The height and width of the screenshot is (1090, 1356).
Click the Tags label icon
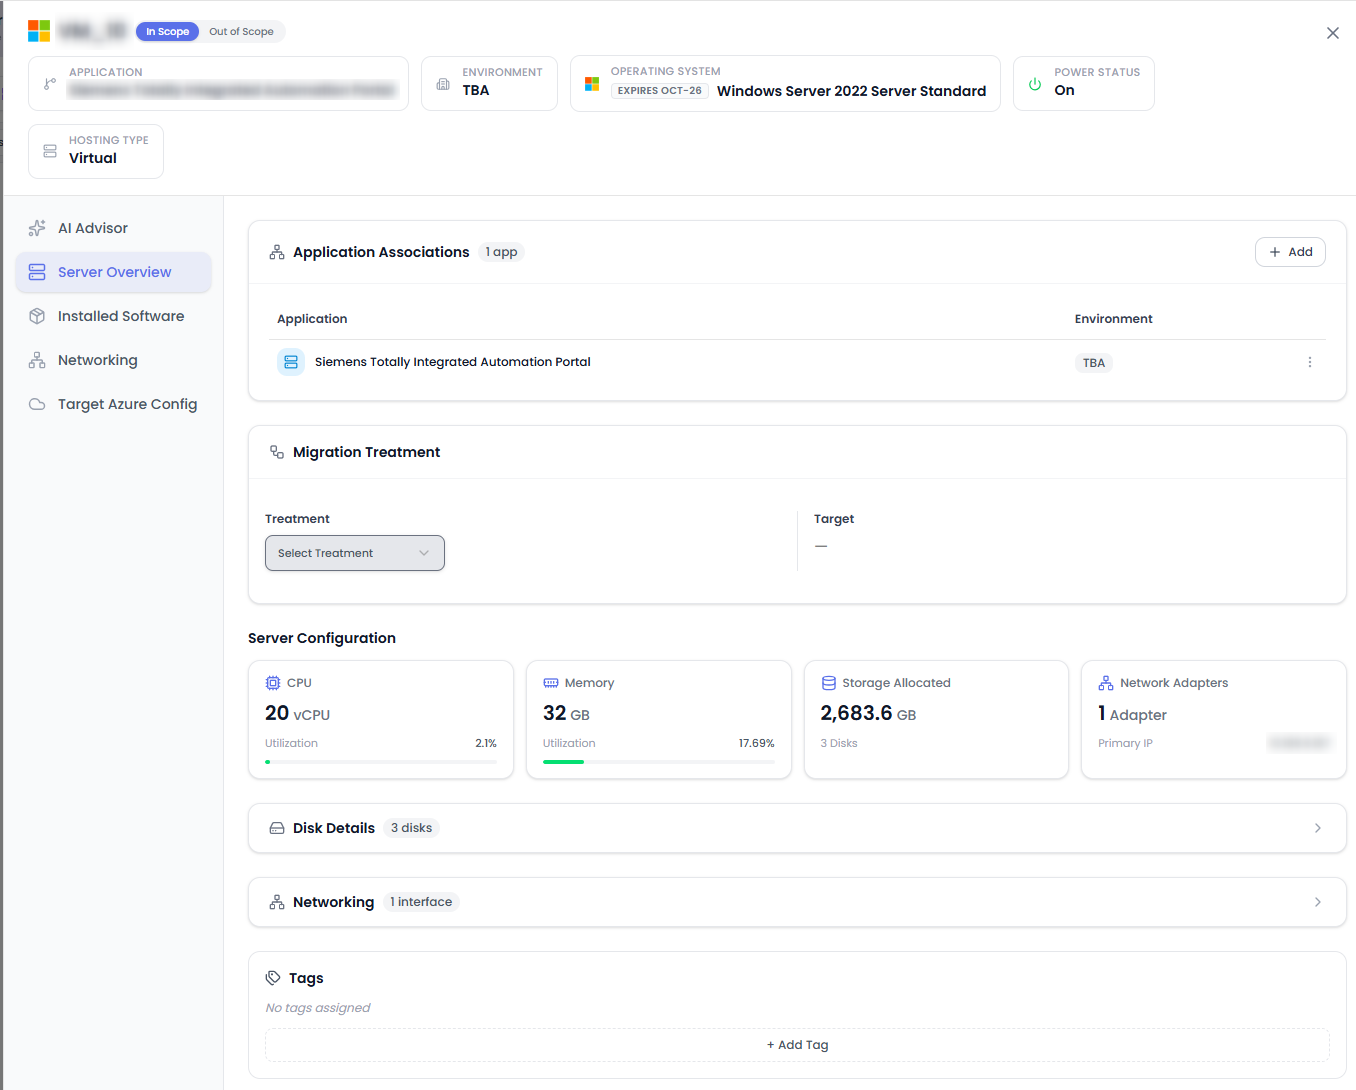pos(273,978)
